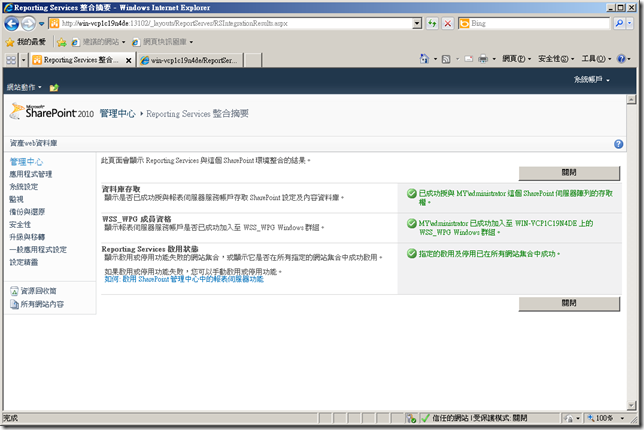Viewport: 644px width, 430px height.
Task: Open 安全性 in left navigation
Action: [x=20, y=225]
